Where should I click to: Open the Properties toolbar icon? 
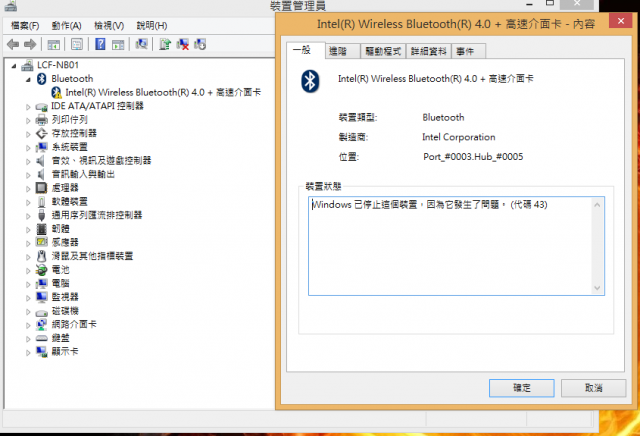[77, 44]
